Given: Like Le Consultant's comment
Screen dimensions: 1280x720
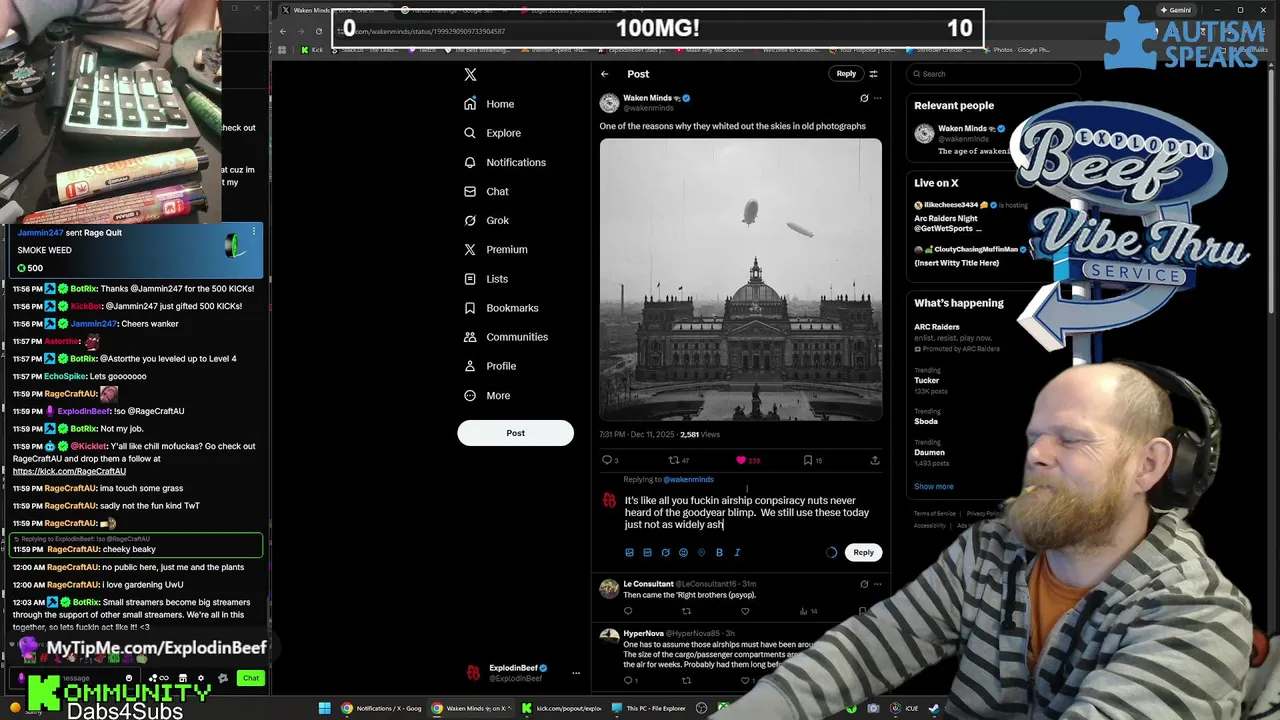Looking at the screenshot, I should coord(745,611).
